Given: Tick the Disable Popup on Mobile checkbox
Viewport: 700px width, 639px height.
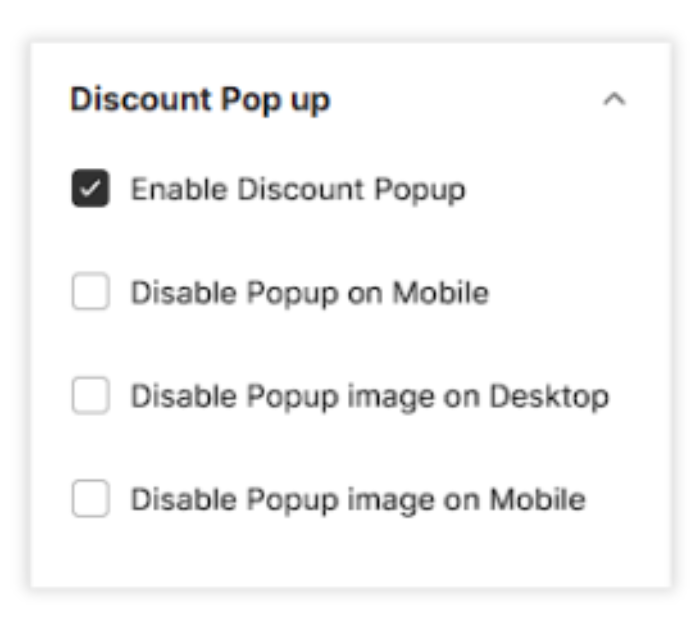Looking at the screenshot, I should [90, 293].
